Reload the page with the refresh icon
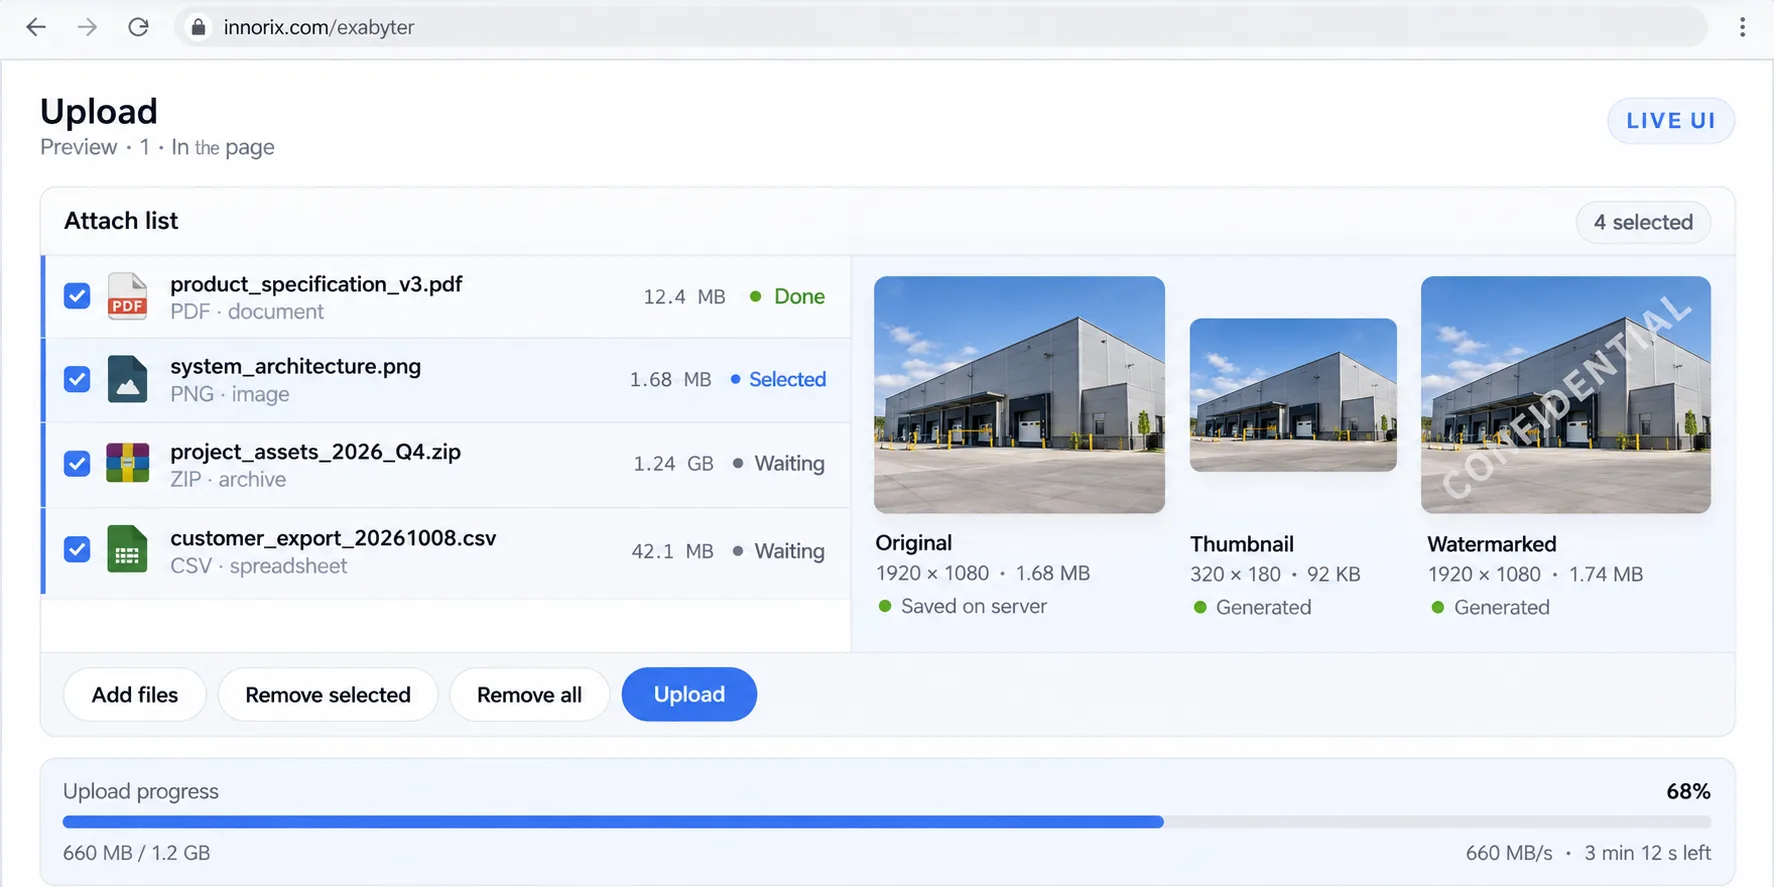 pyautogui.click(x=138, y=27)
